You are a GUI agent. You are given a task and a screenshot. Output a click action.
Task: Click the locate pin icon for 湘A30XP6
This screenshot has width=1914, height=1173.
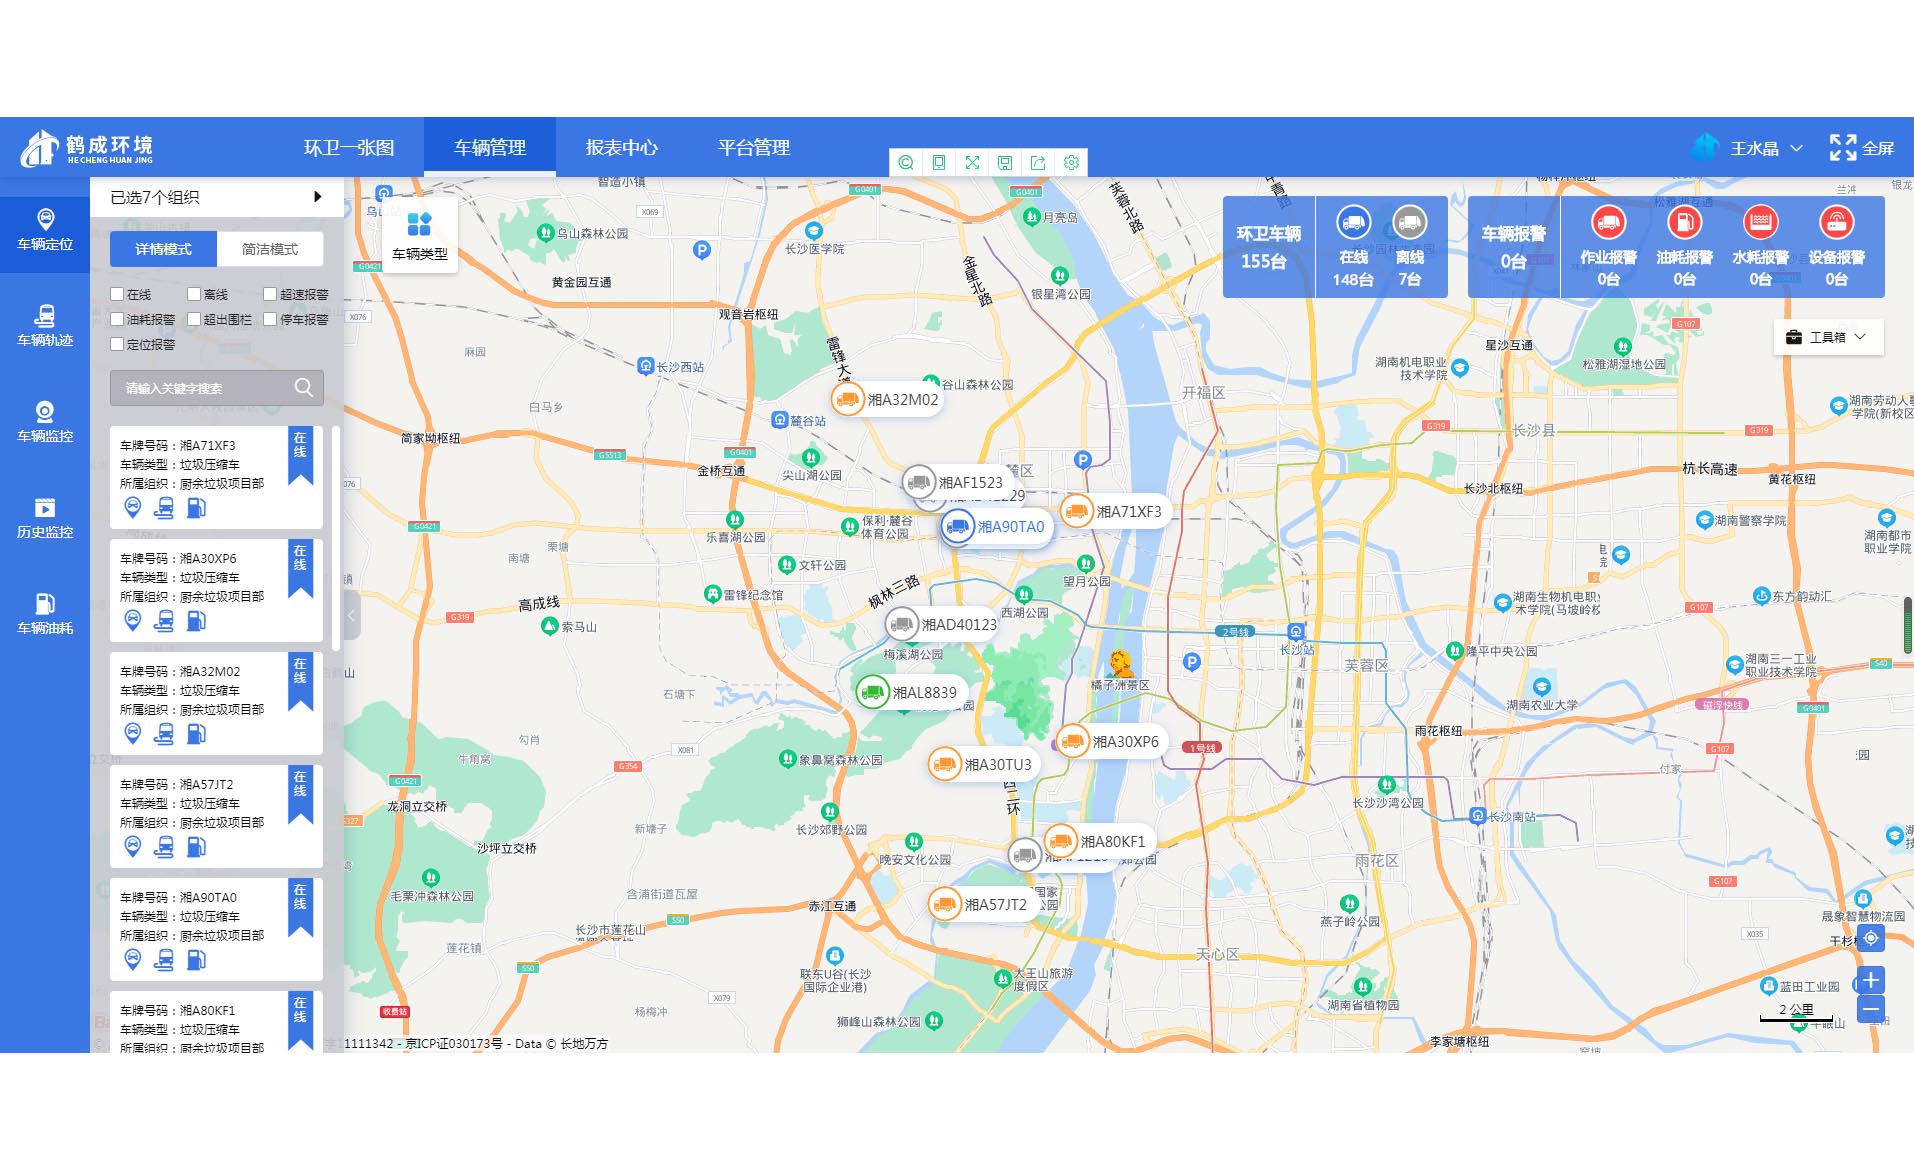click(x=133, y=621)
